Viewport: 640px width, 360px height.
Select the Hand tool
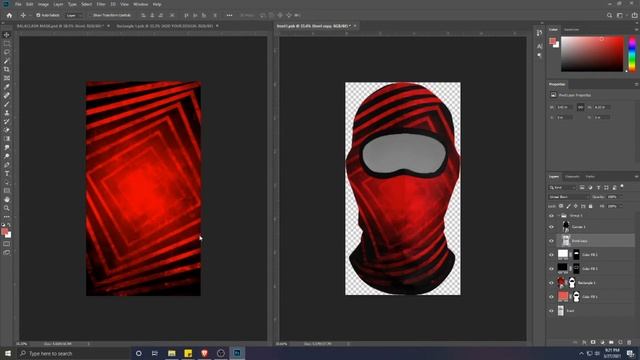(x=7, y=200)
